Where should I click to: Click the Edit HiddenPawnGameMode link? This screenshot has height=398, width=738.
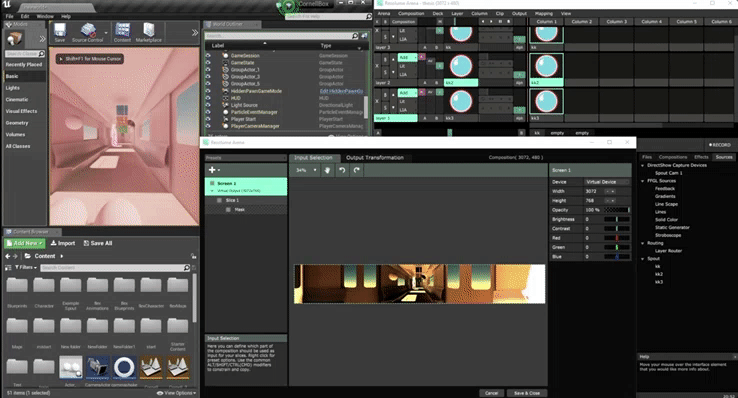tap(342, 91)
